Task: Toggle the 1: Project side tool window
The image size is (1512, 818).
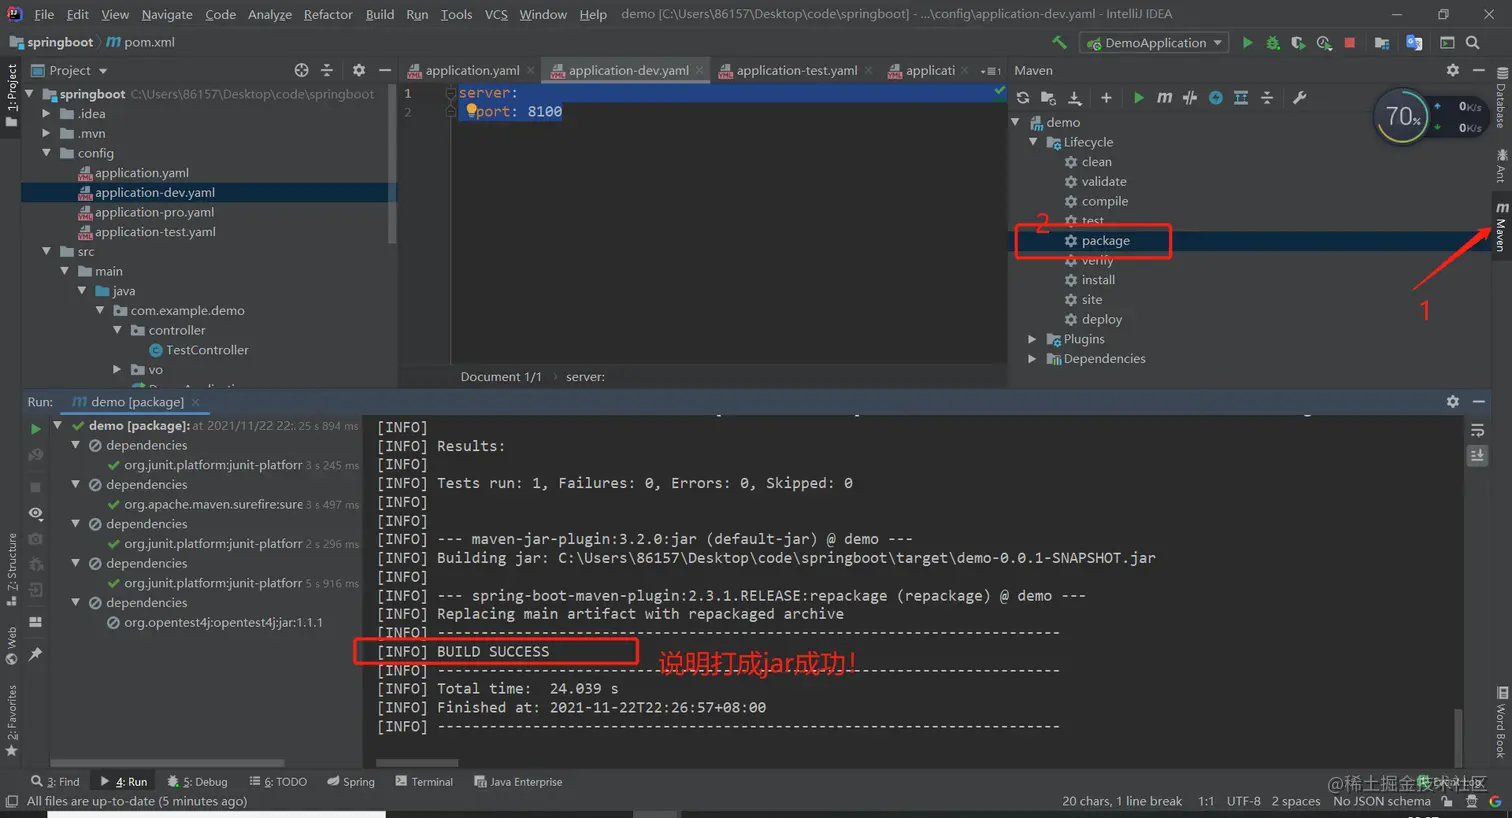Action: point(11,95)
